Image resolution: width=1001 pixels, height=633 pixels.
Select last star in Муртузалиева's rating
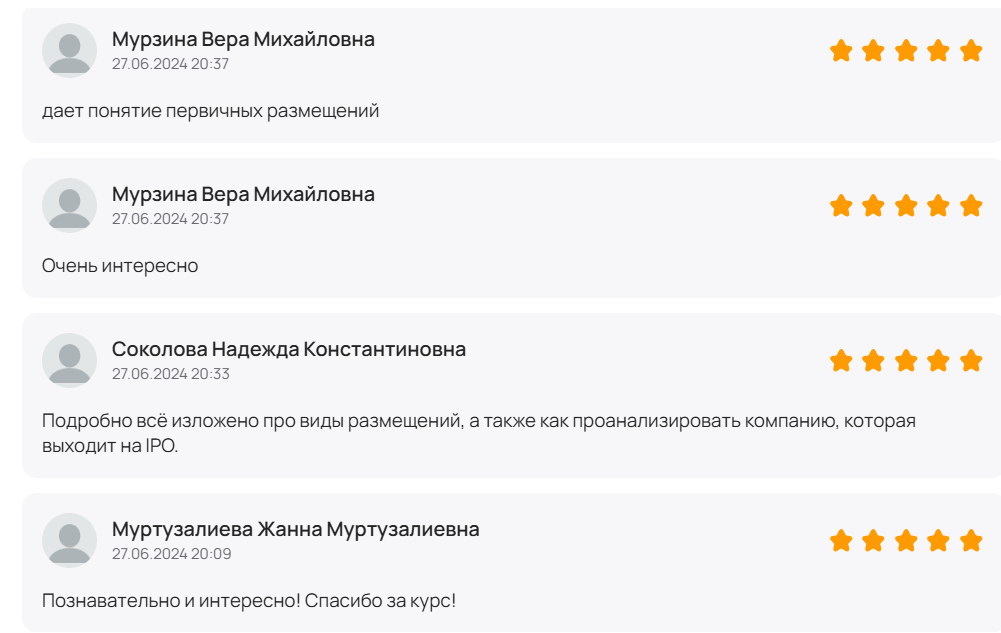tap(971, 541)
